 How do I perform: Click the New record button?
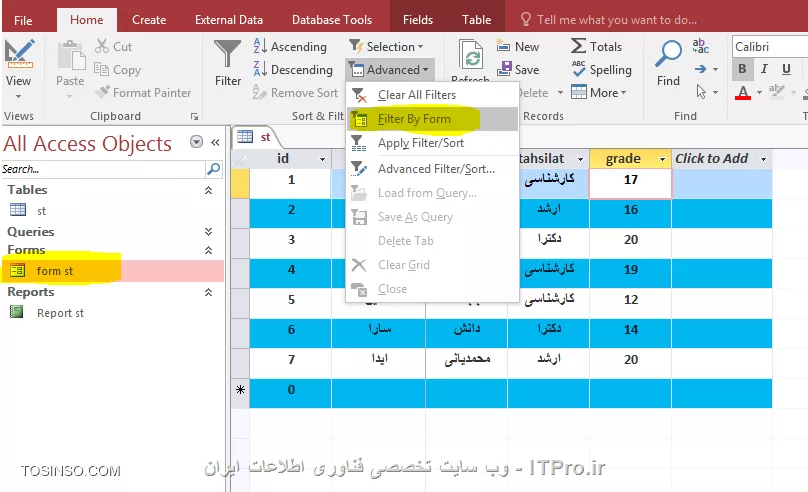coord(518,46)
